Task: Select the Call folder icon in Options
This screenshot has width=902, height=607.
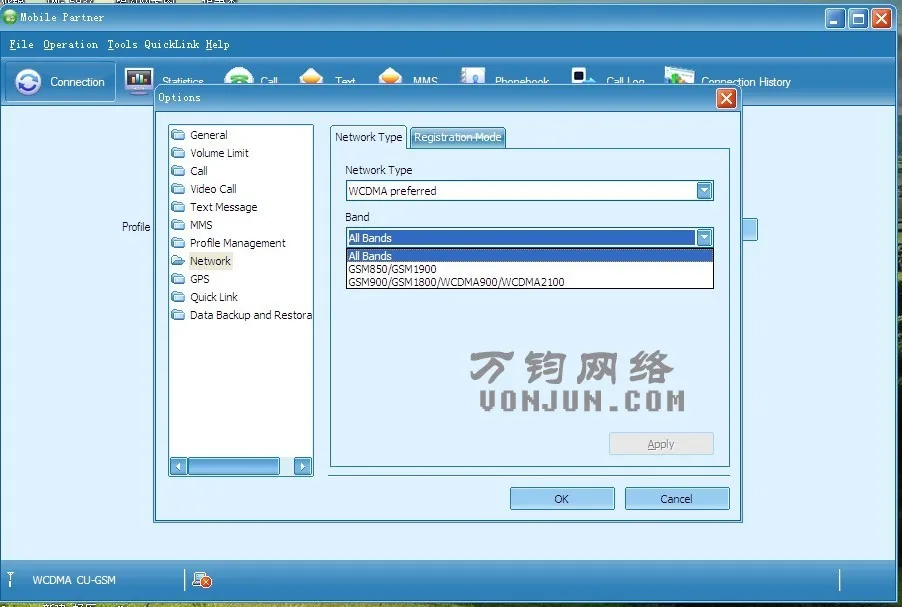Action: coord(178,171)
